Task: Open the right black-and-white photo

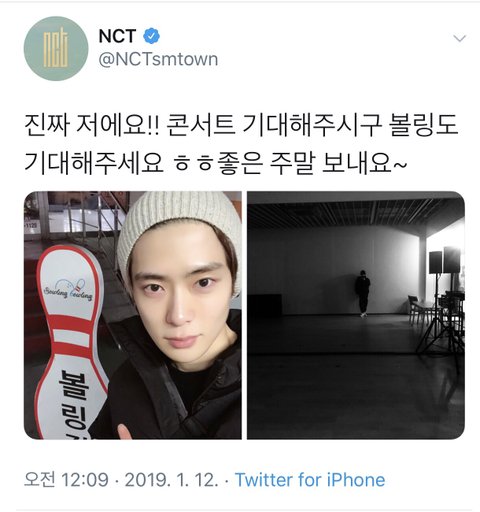Action: (x=356, y=315)
